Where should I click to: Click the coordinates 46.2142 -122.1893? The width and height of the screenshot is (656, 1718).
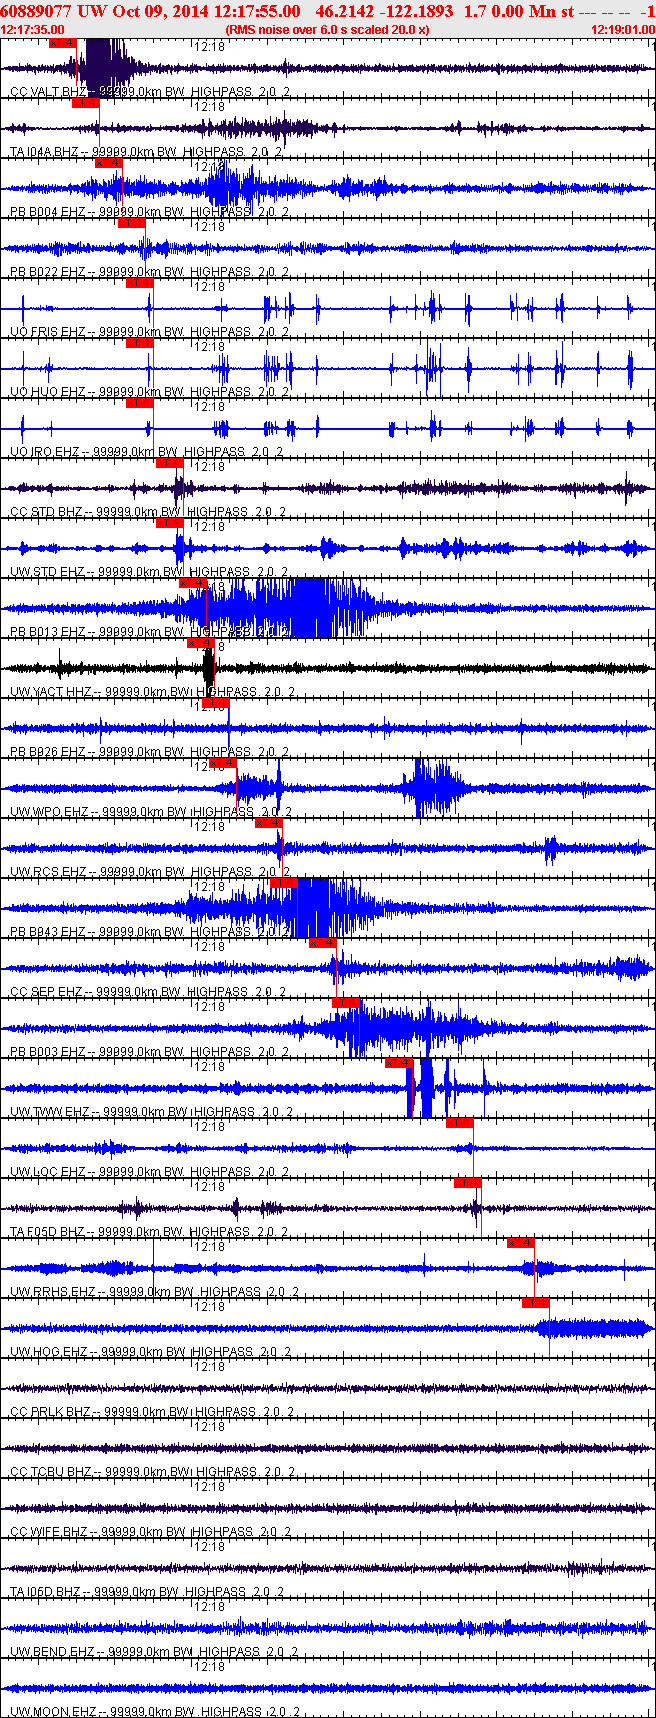384,11
